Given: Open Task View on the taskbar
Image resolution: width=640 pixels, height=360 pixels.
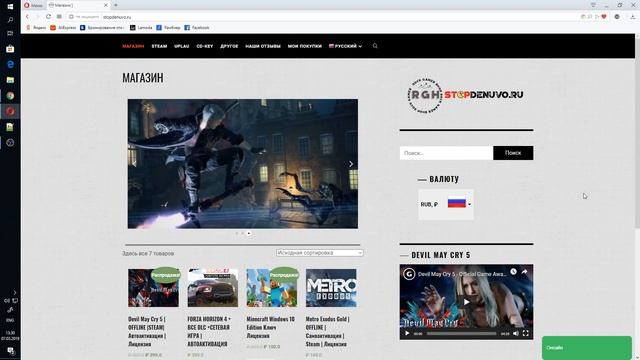Looking at the screenshot, I should click(10, 33).
